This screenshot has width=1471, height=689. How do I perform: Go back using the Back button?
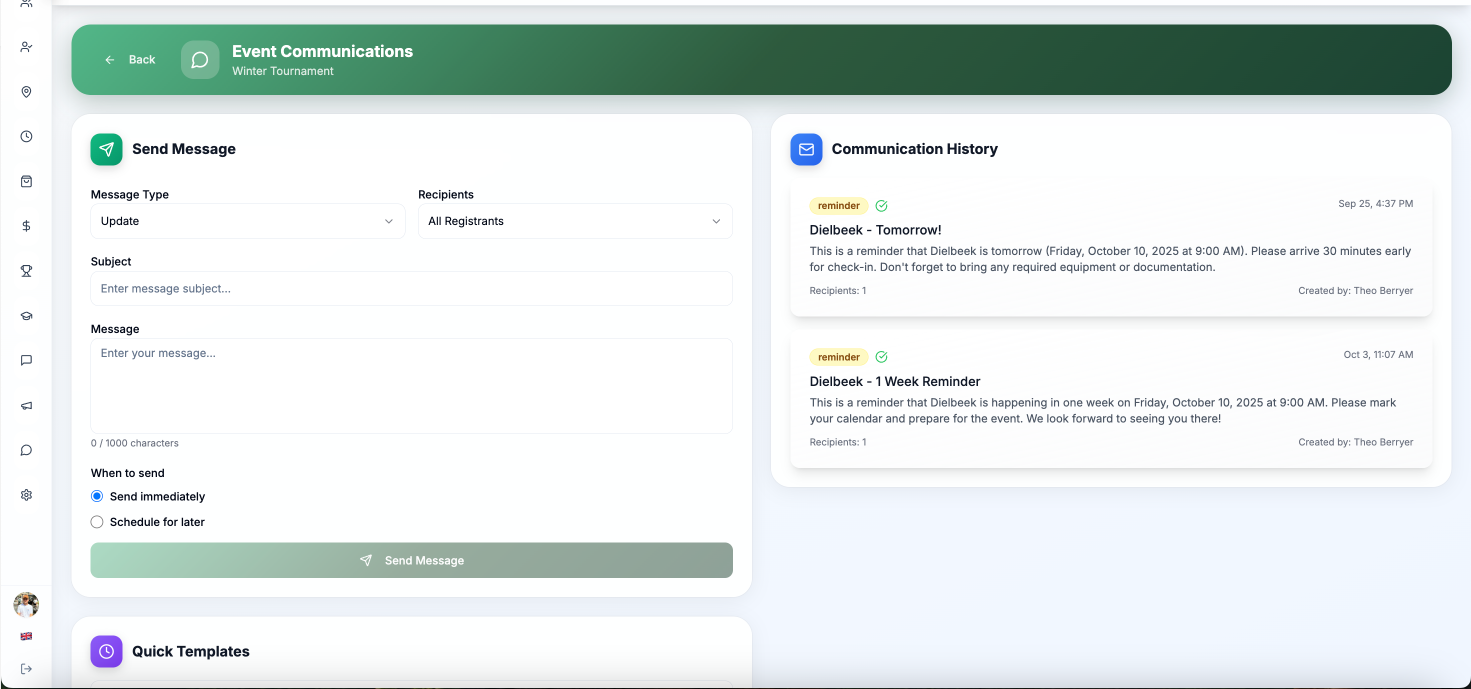click(x=130, y=60)
